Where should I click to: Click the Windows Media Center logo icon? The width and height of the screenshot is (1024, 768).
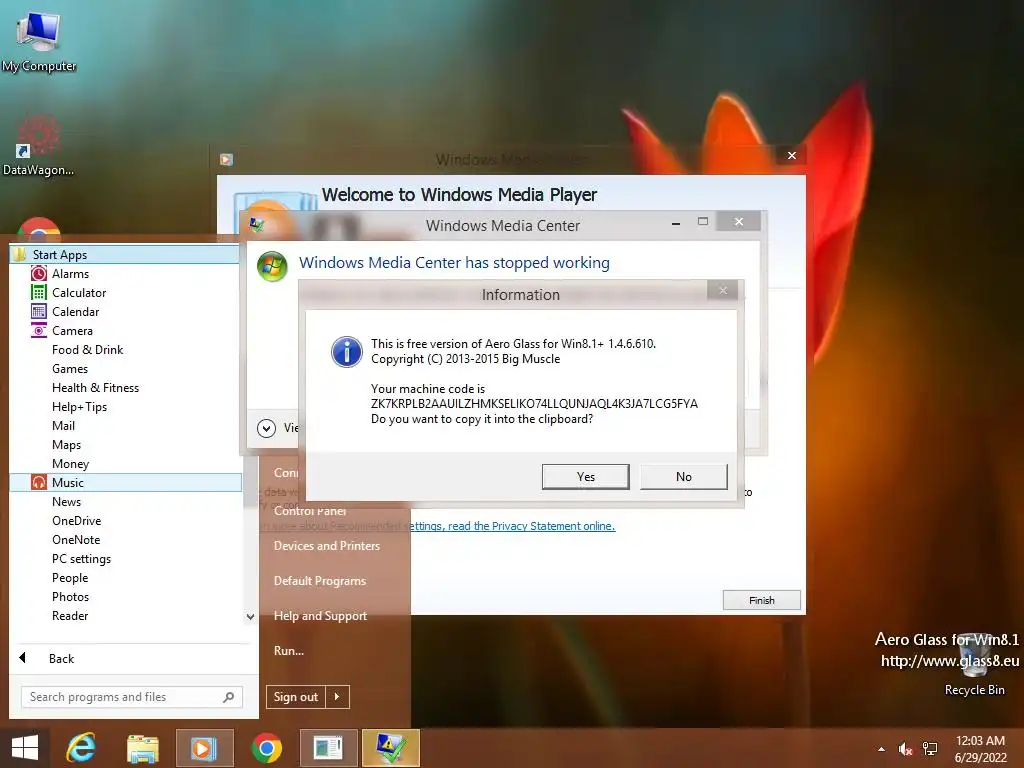(x=272, y=266)
